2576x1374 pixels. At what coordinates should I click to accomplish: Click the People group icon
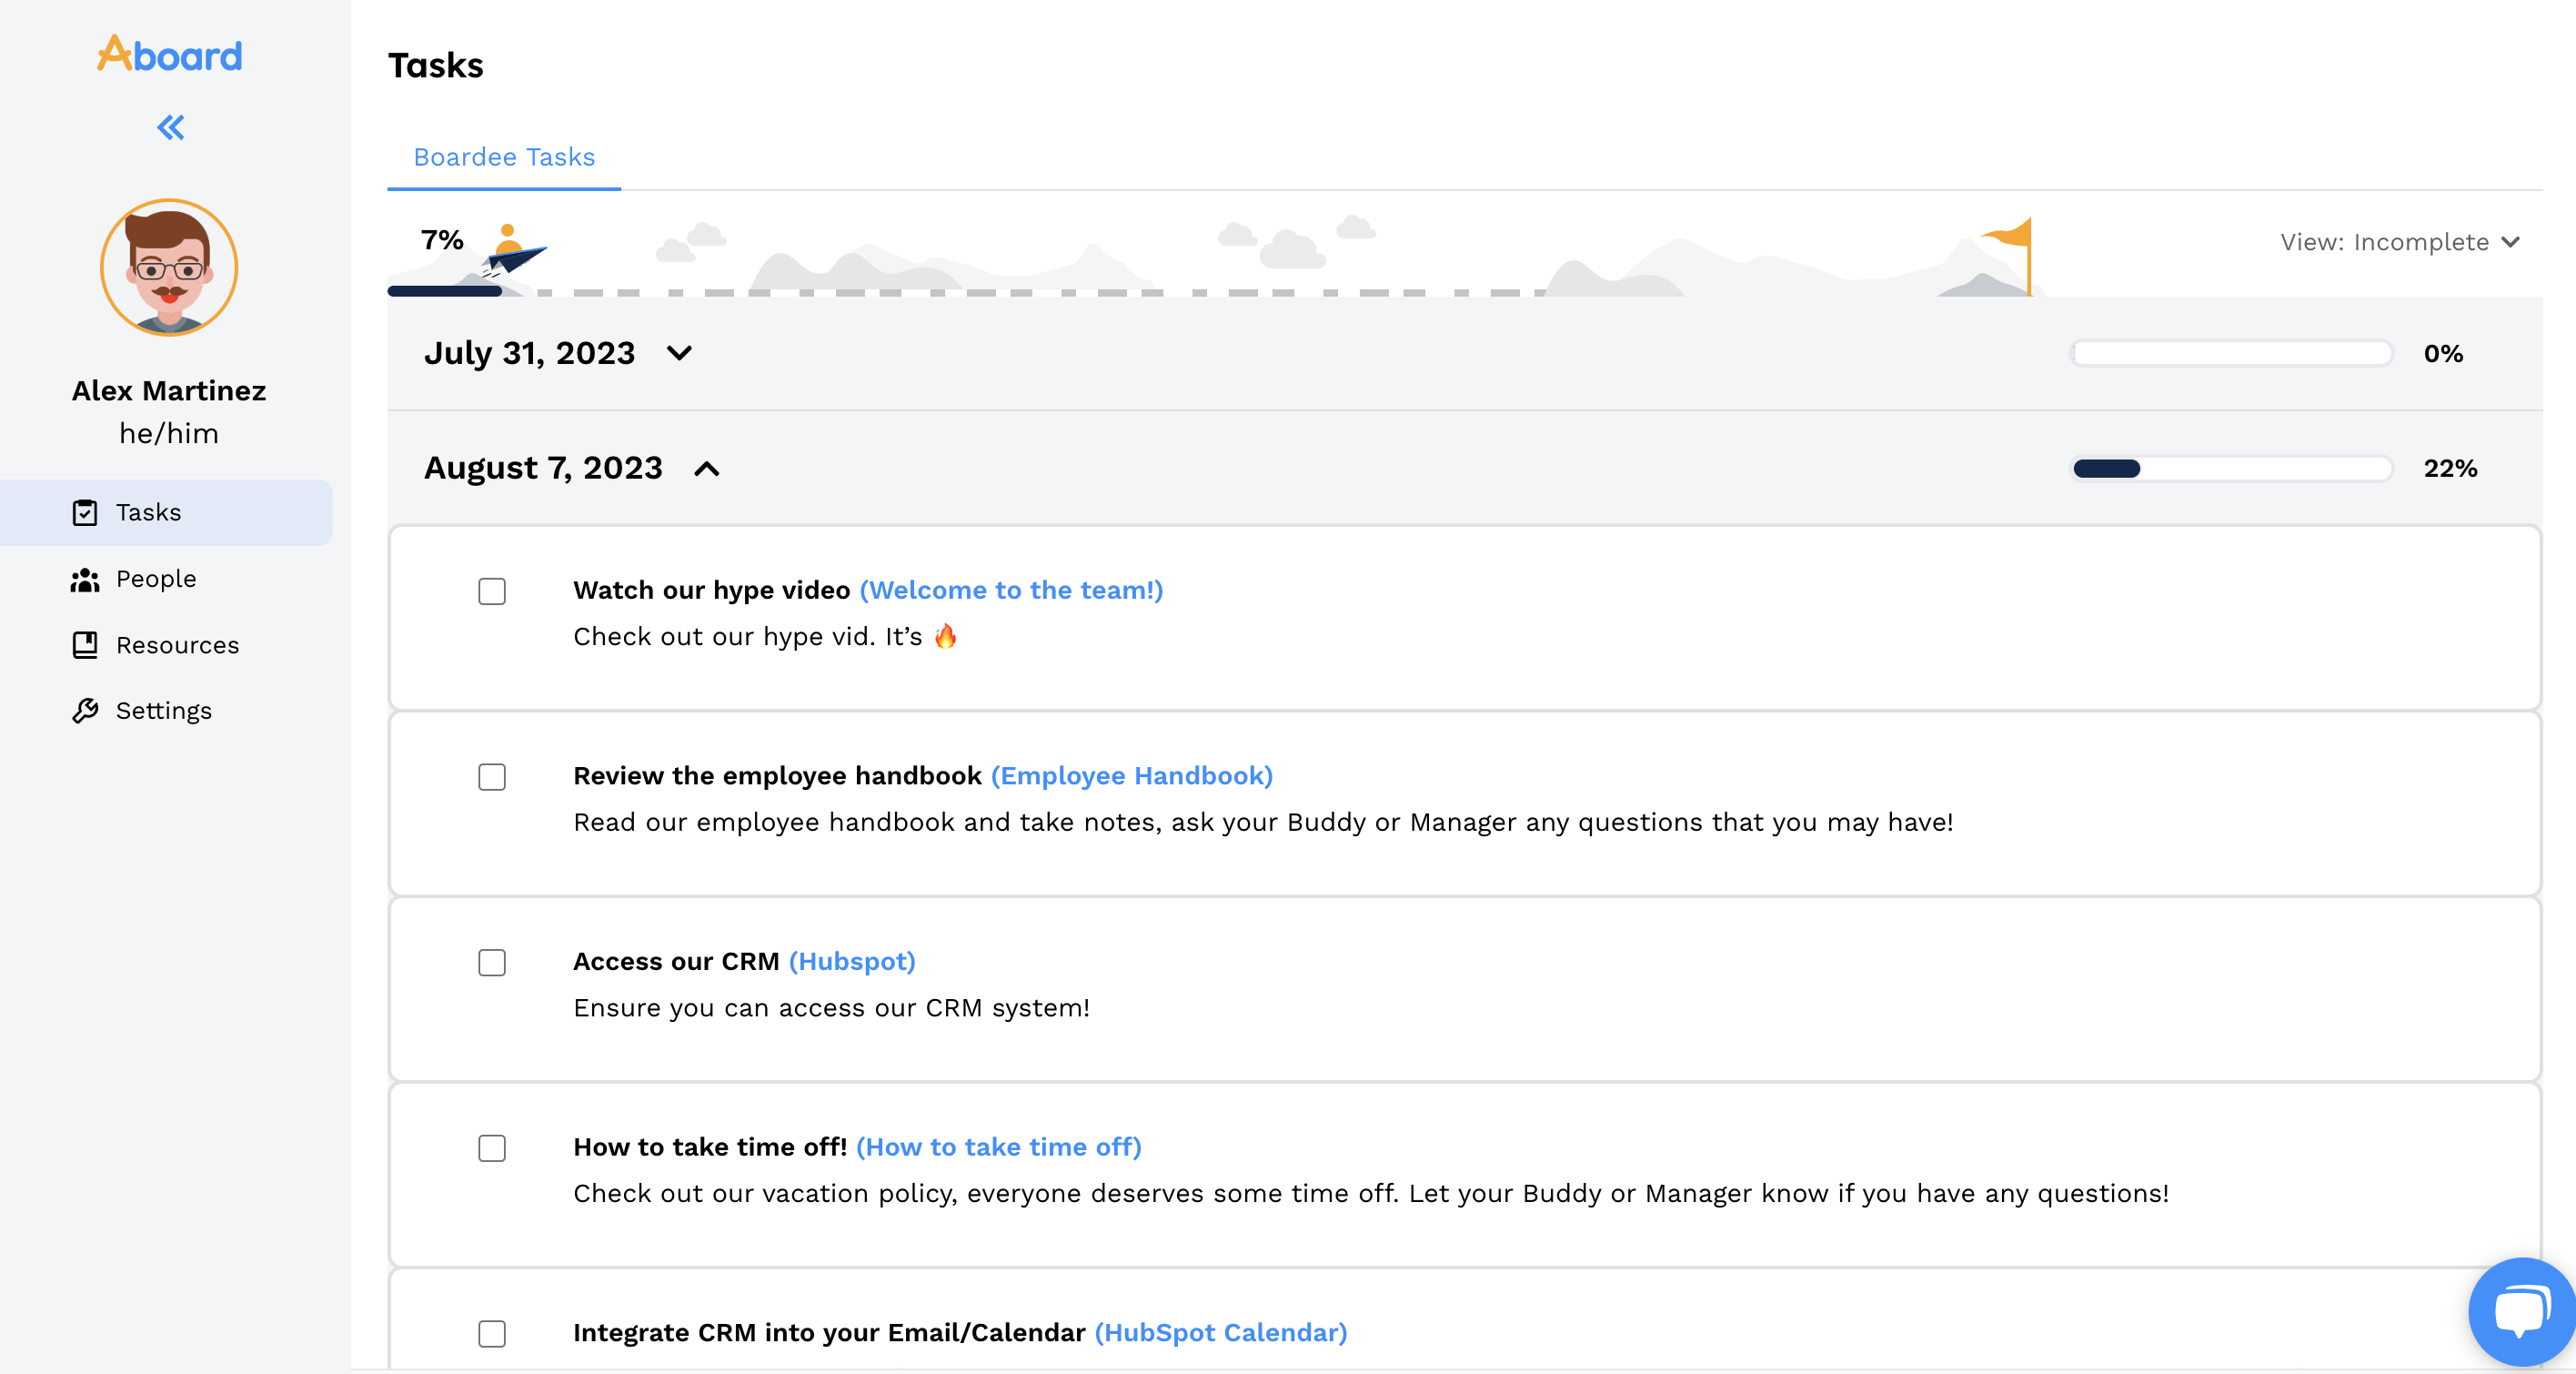point(85,579)
